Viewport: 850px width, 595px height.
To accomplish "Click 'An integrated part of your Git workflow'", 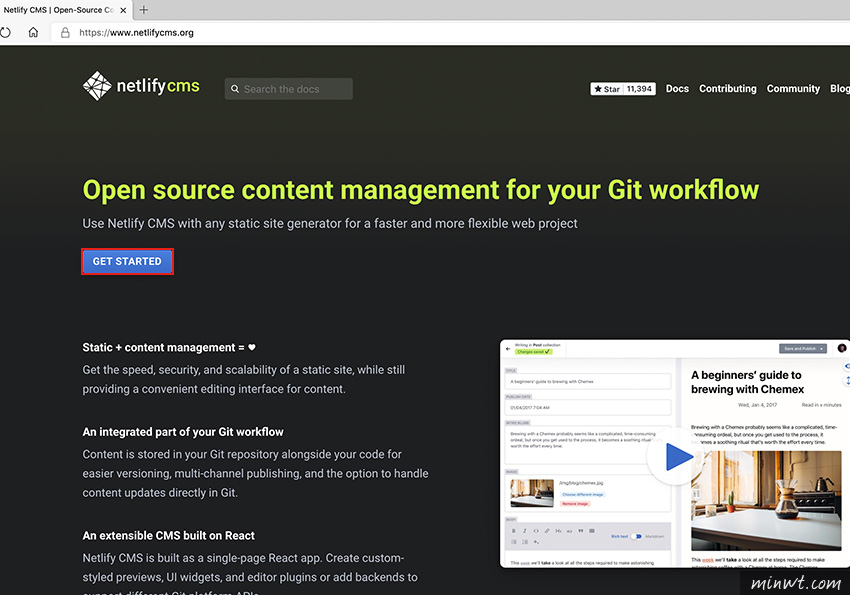I will pyautogui.click(x=183, y=432).
